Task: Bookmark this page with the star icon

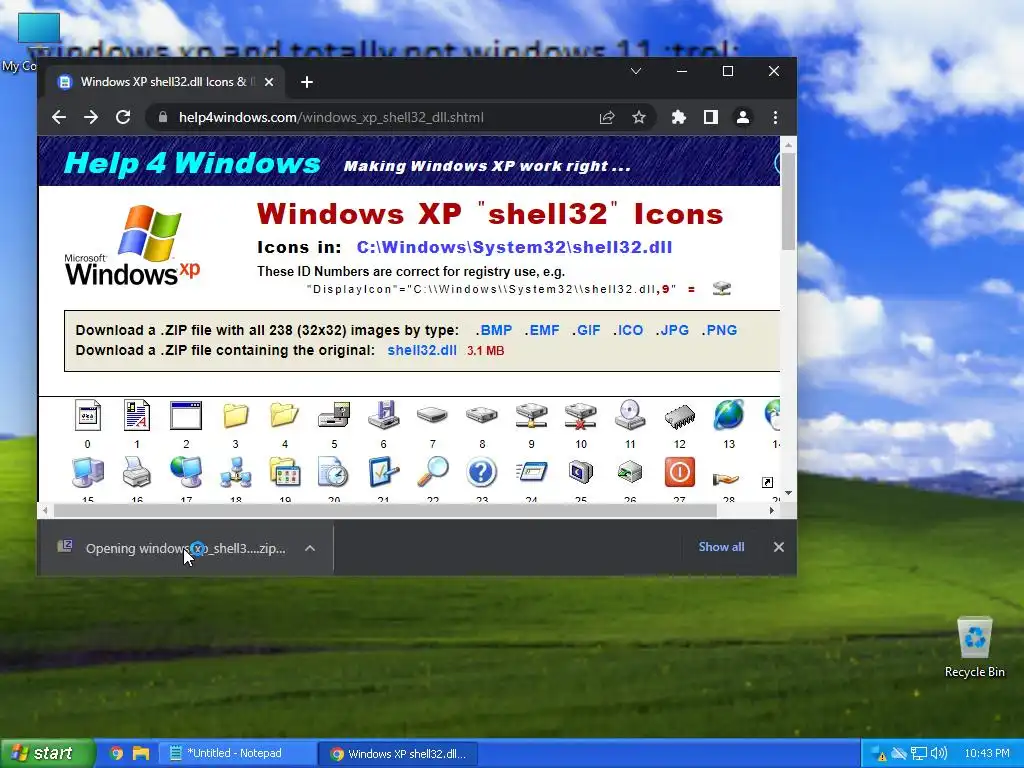Action: pos(639,118)
